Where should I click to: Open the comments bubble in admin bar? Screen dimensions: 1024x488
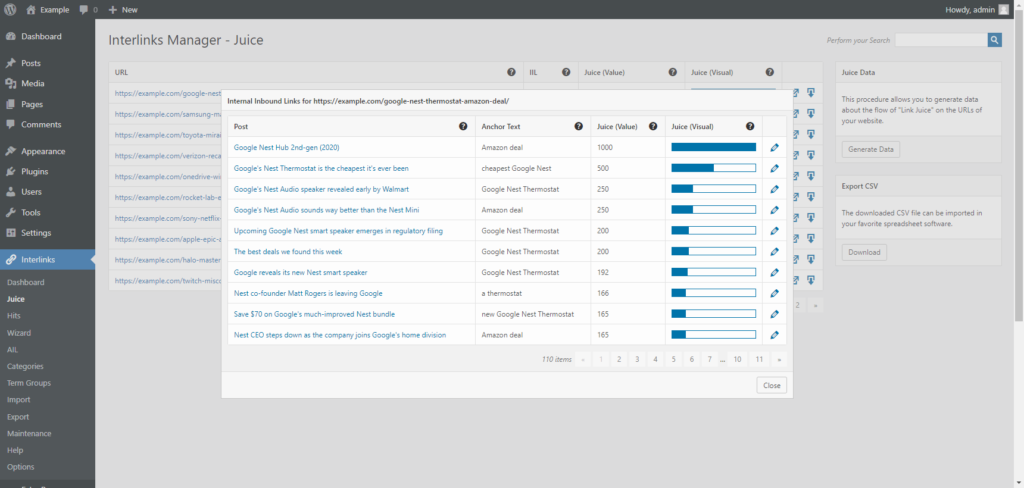(x=88, y=10)
